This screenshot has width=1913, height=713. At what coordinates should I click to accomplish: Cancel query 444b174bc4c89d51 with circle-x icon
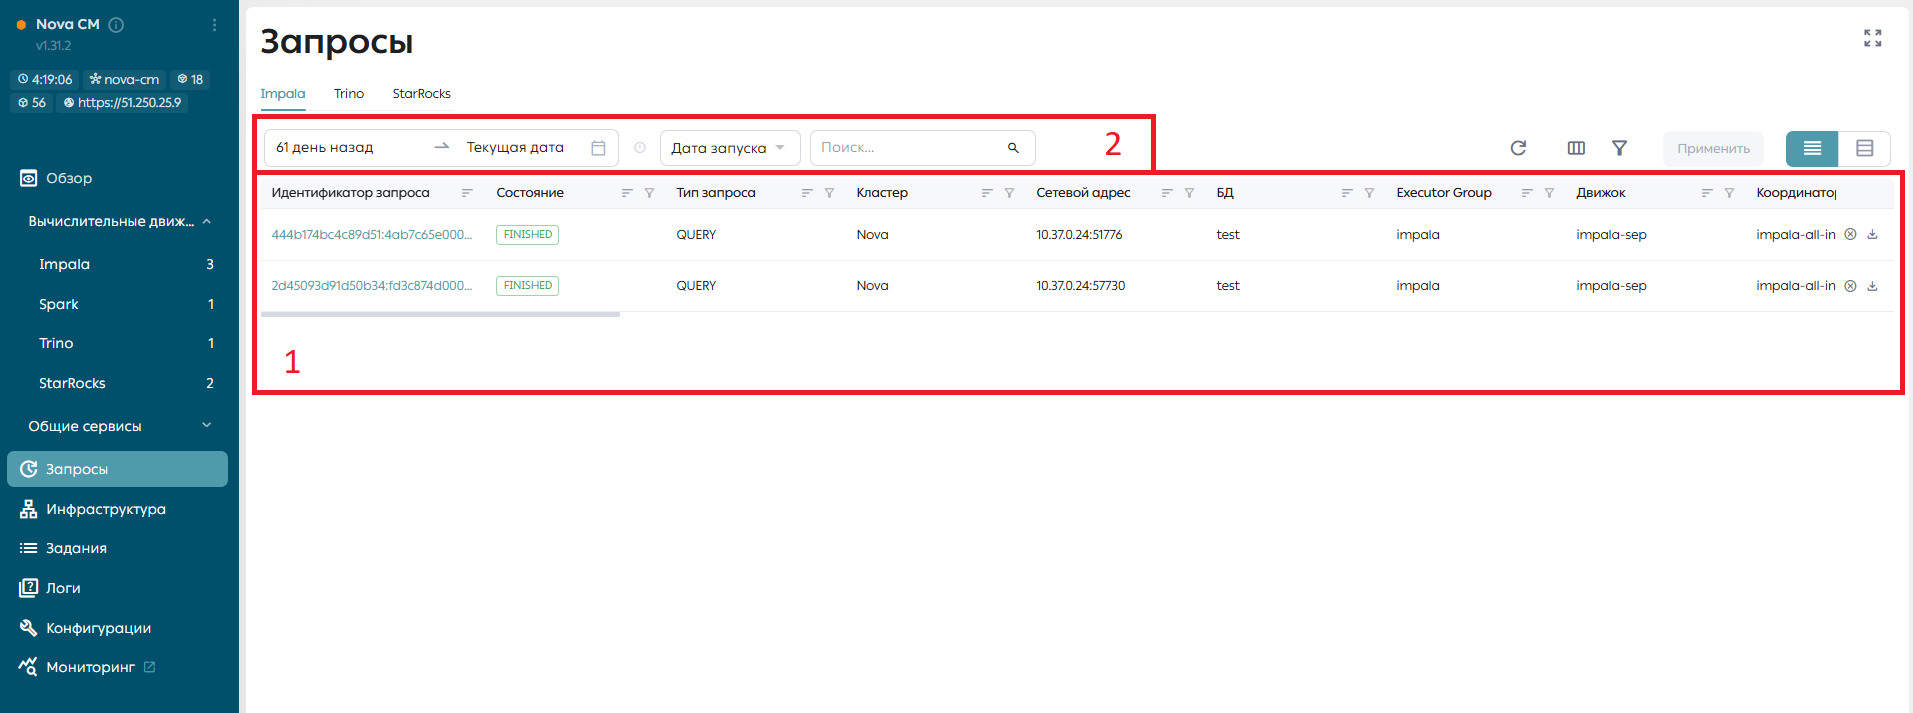(x=1850, y=234)
